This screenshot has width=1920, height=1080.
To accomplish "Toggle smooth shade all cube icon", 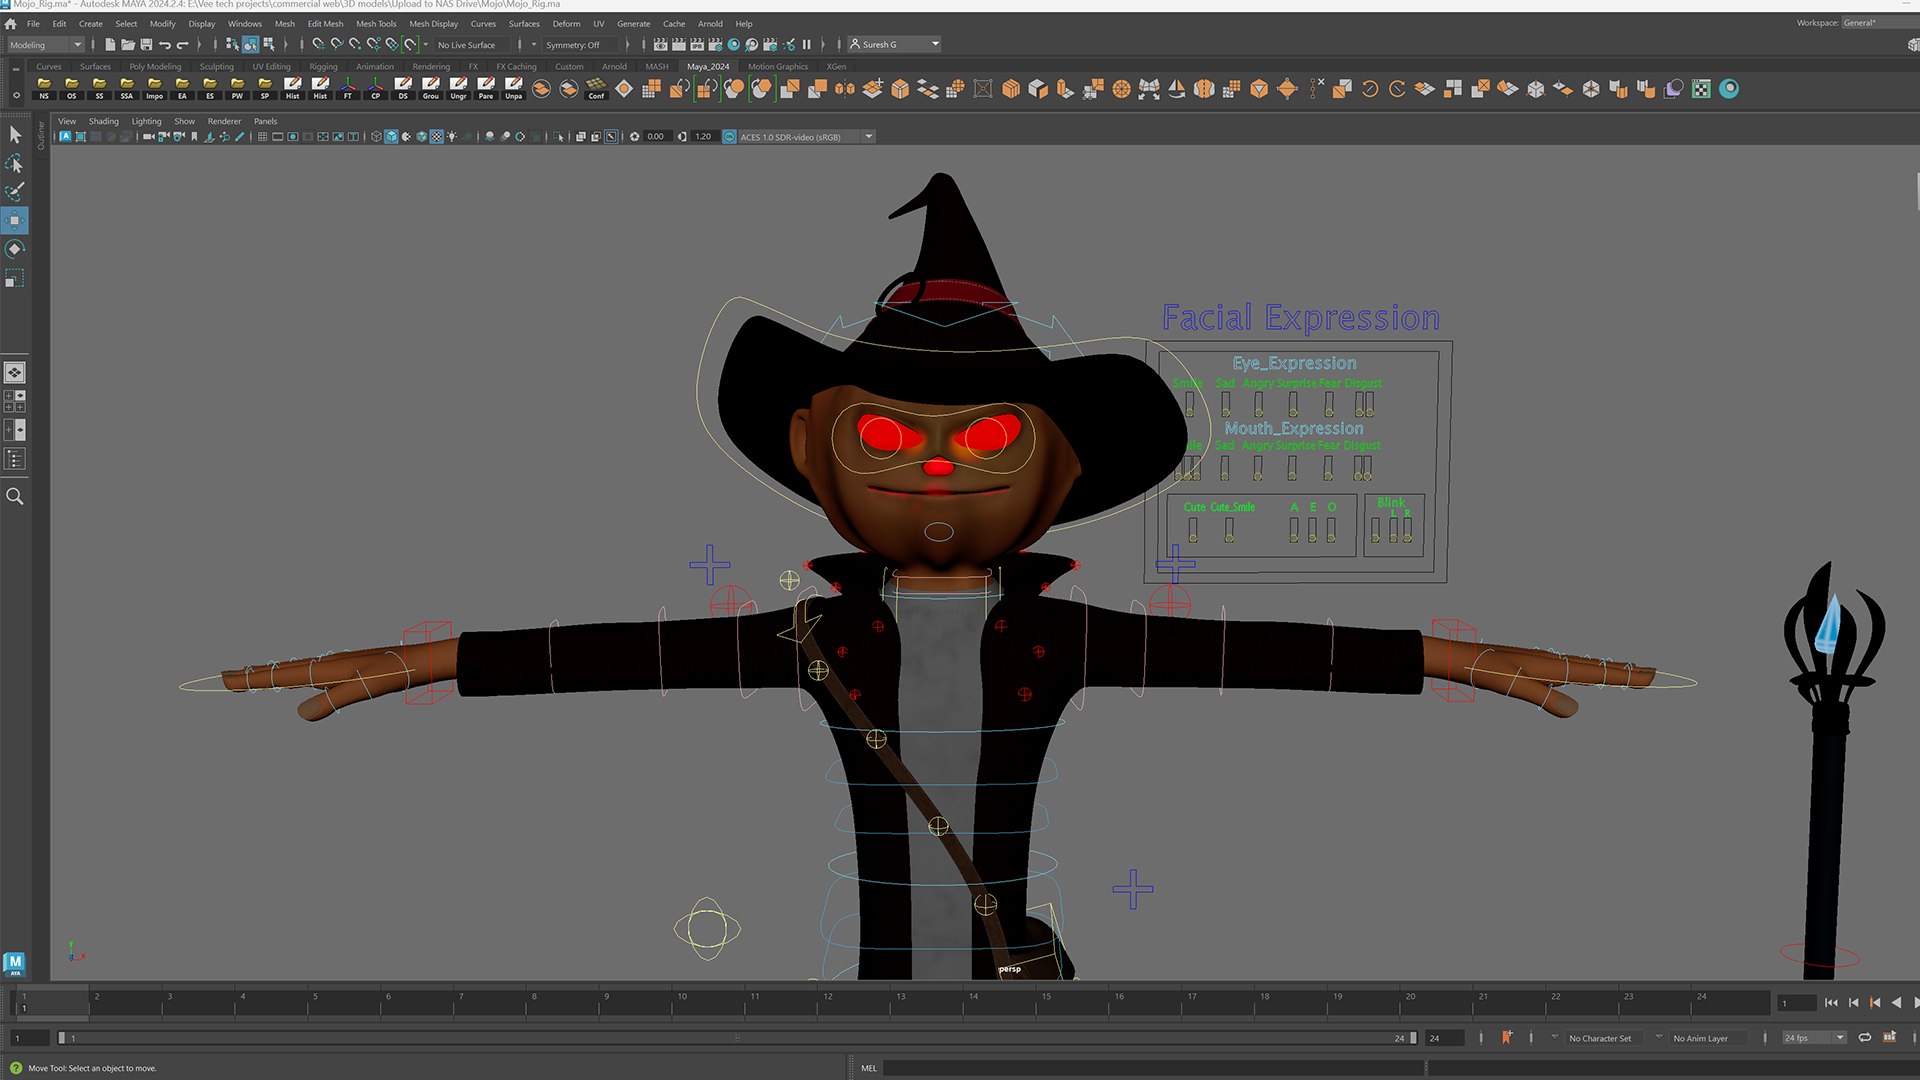I will pyautogui.click(x=391, y=137).
